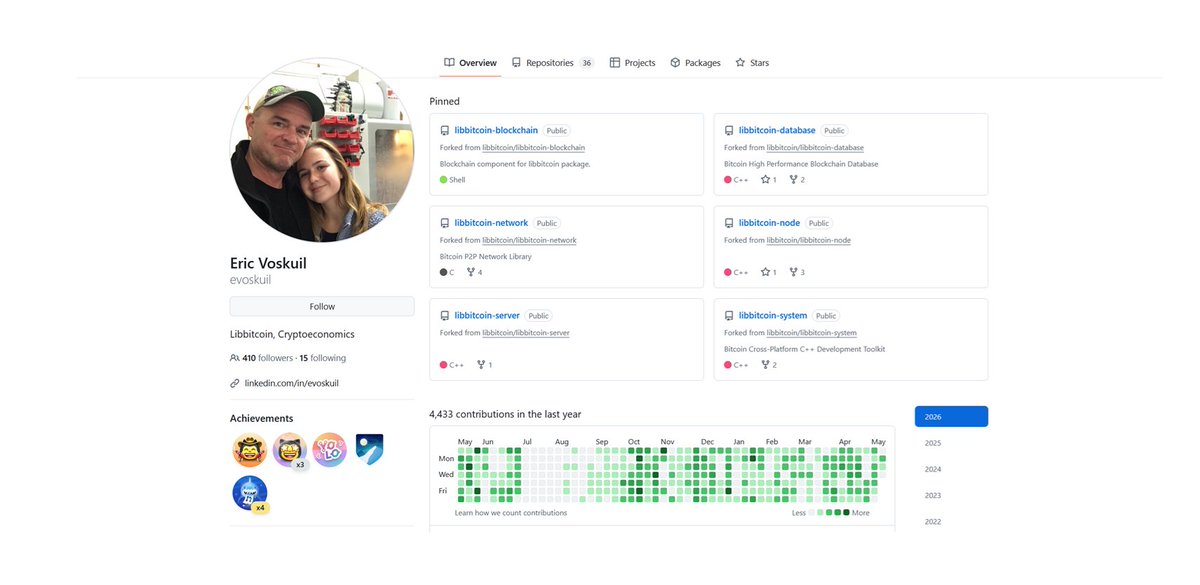Click repo icon beside libbitcoin-blockchain

click(445, 131)
